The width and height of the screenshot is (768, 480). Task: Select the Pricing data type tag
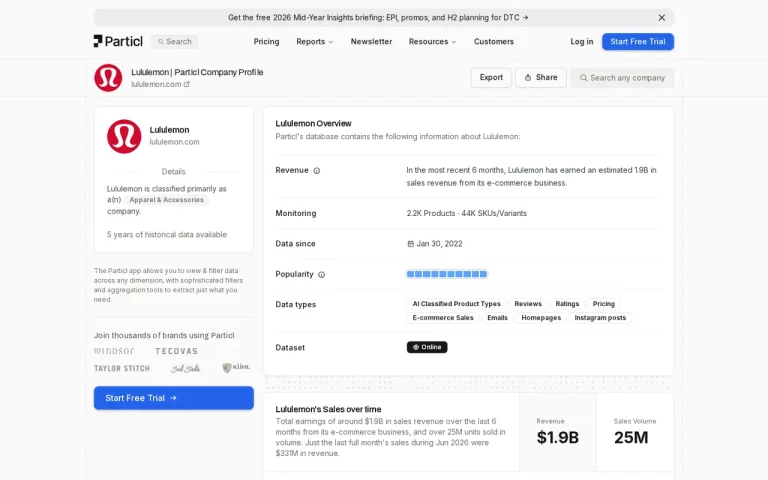click(603, 304)
